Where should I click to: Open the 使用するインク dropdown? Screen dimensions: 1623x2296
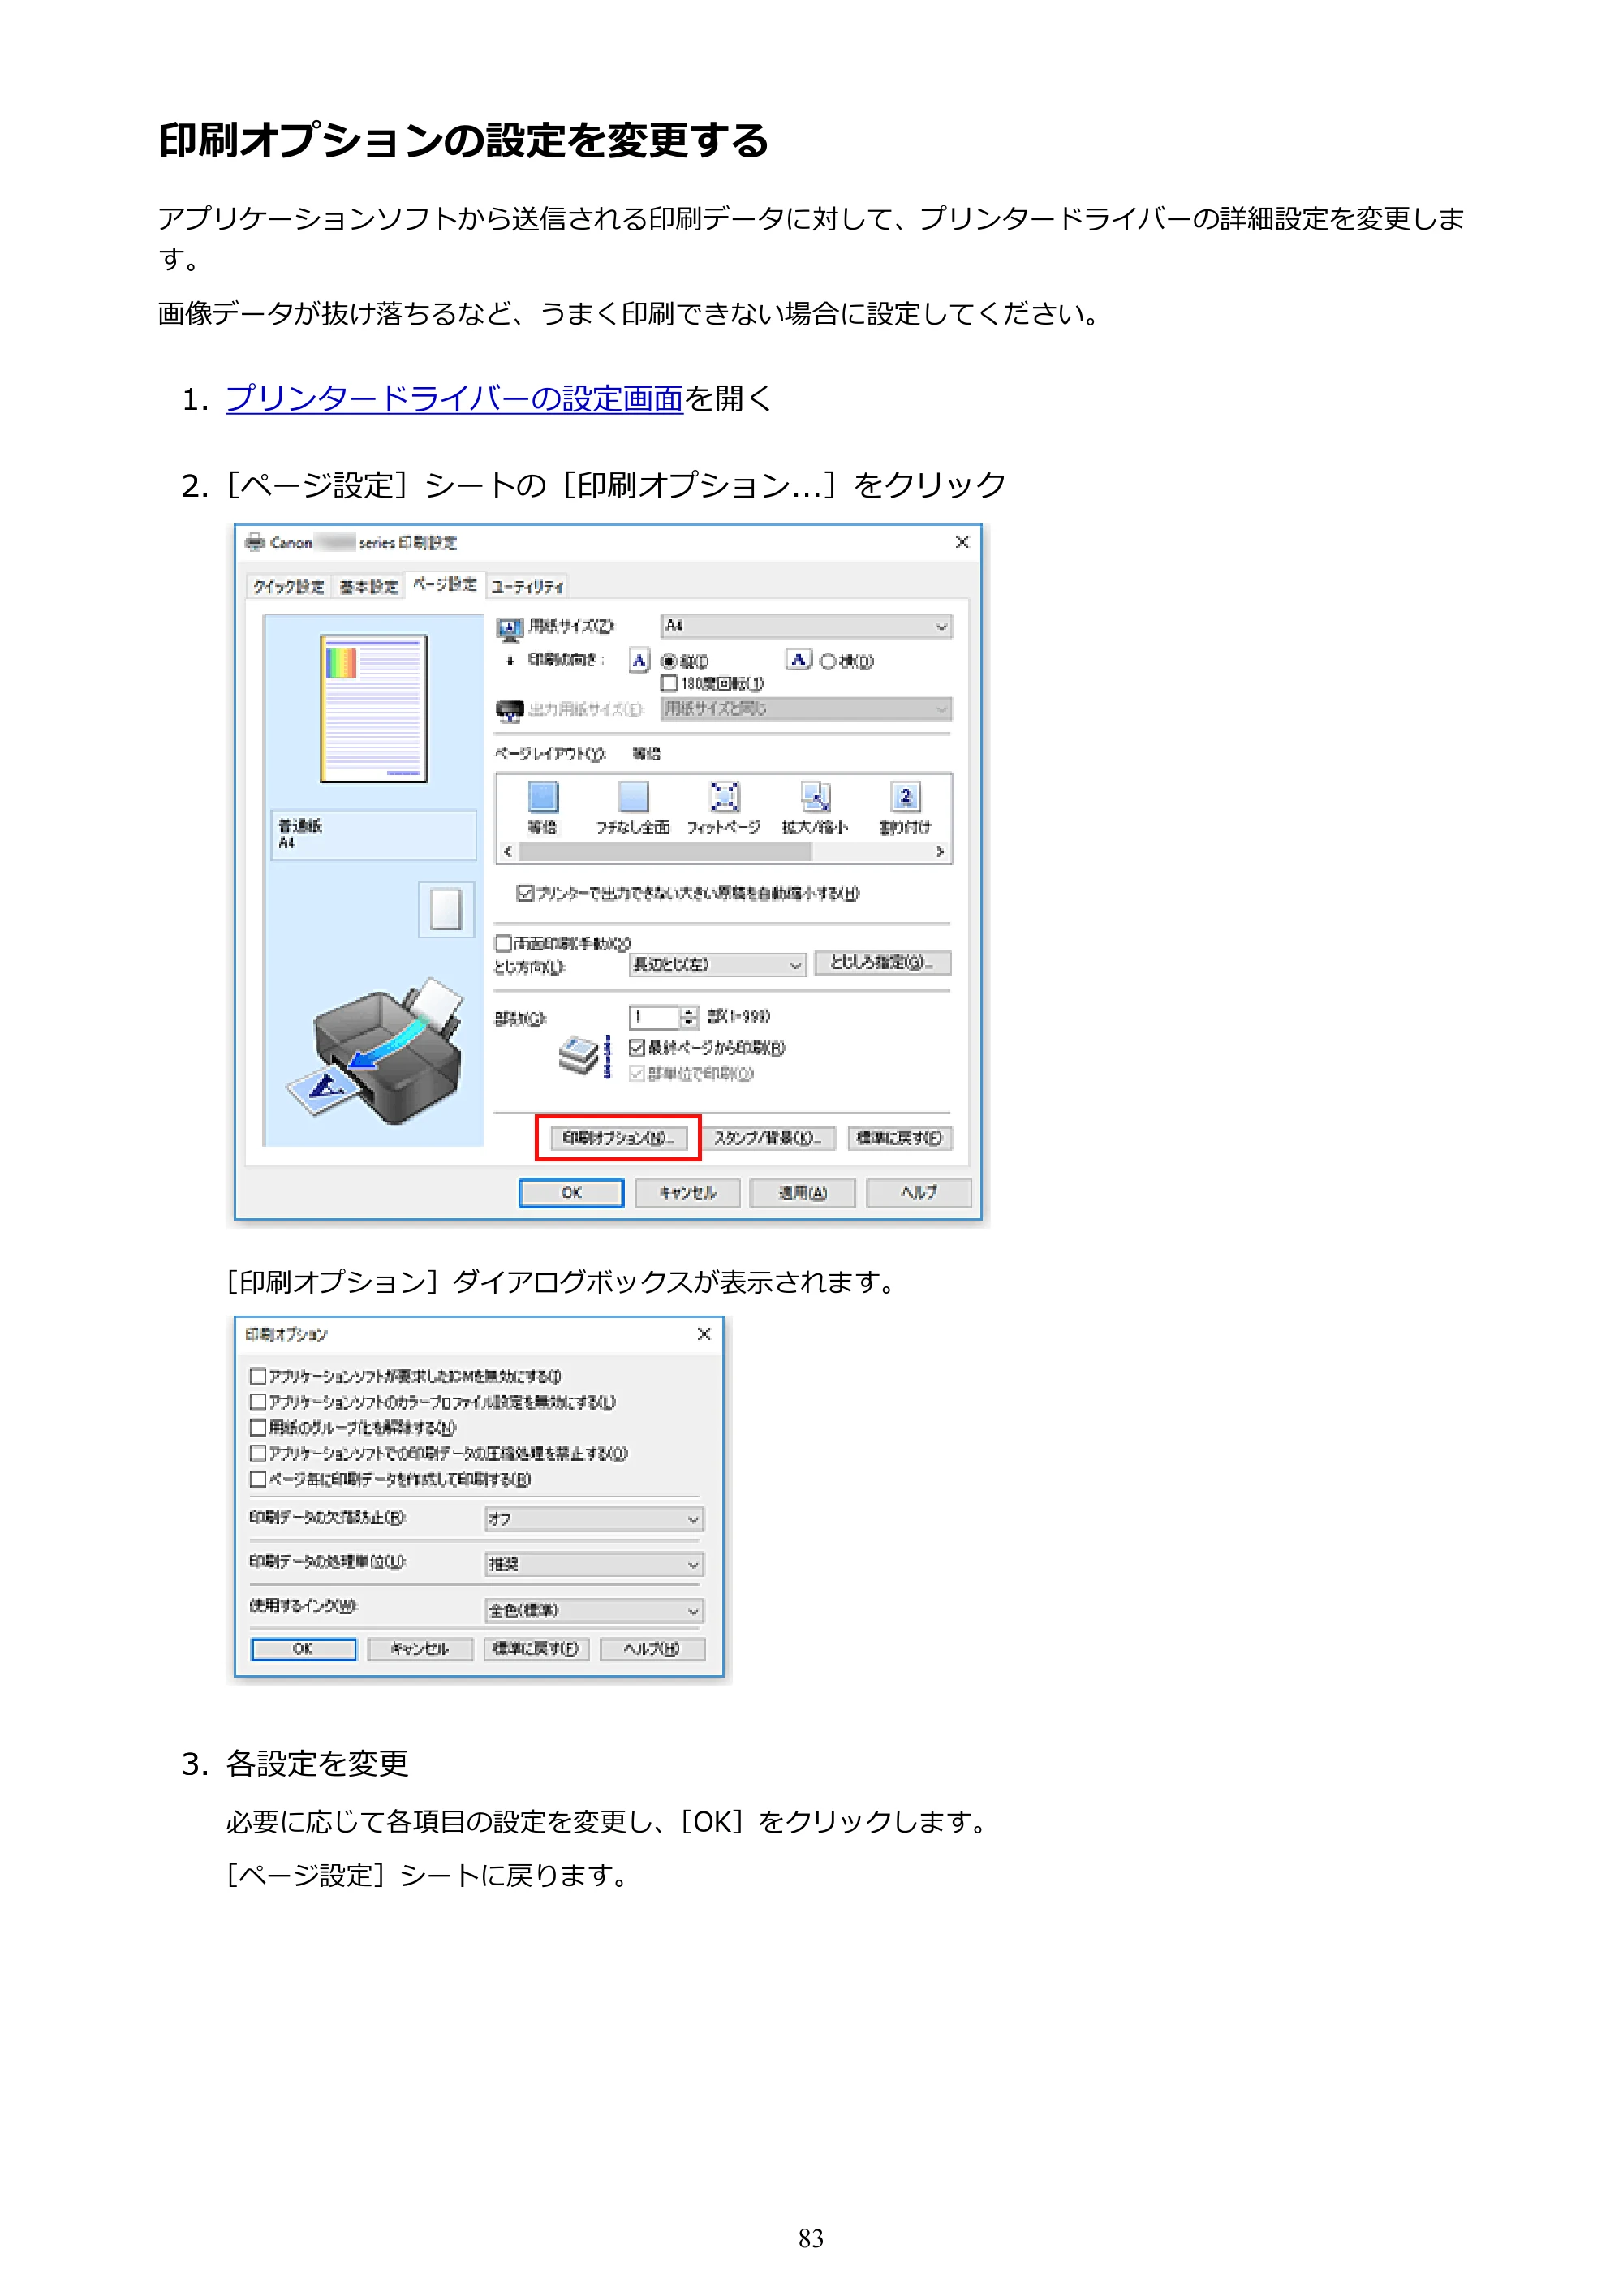tap(594, 1610)
